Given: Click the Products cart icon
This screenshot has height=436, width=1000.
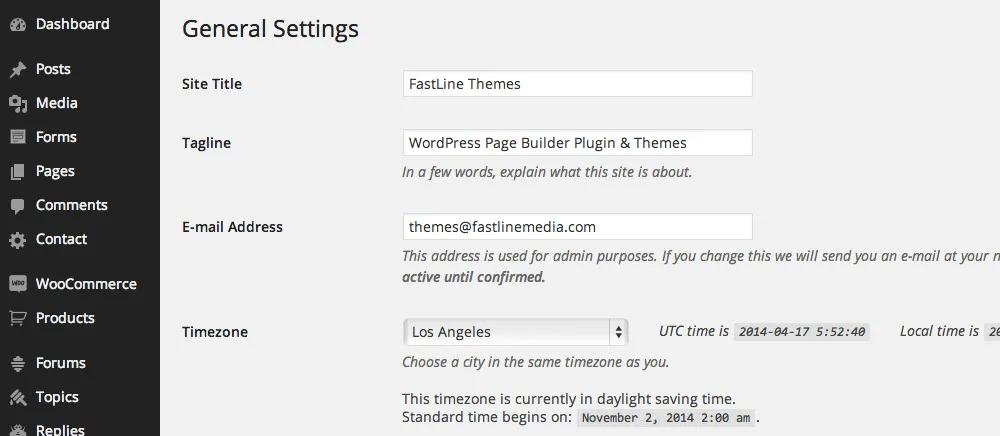Looking at the screenshot, I should click(x=17, y=318).
